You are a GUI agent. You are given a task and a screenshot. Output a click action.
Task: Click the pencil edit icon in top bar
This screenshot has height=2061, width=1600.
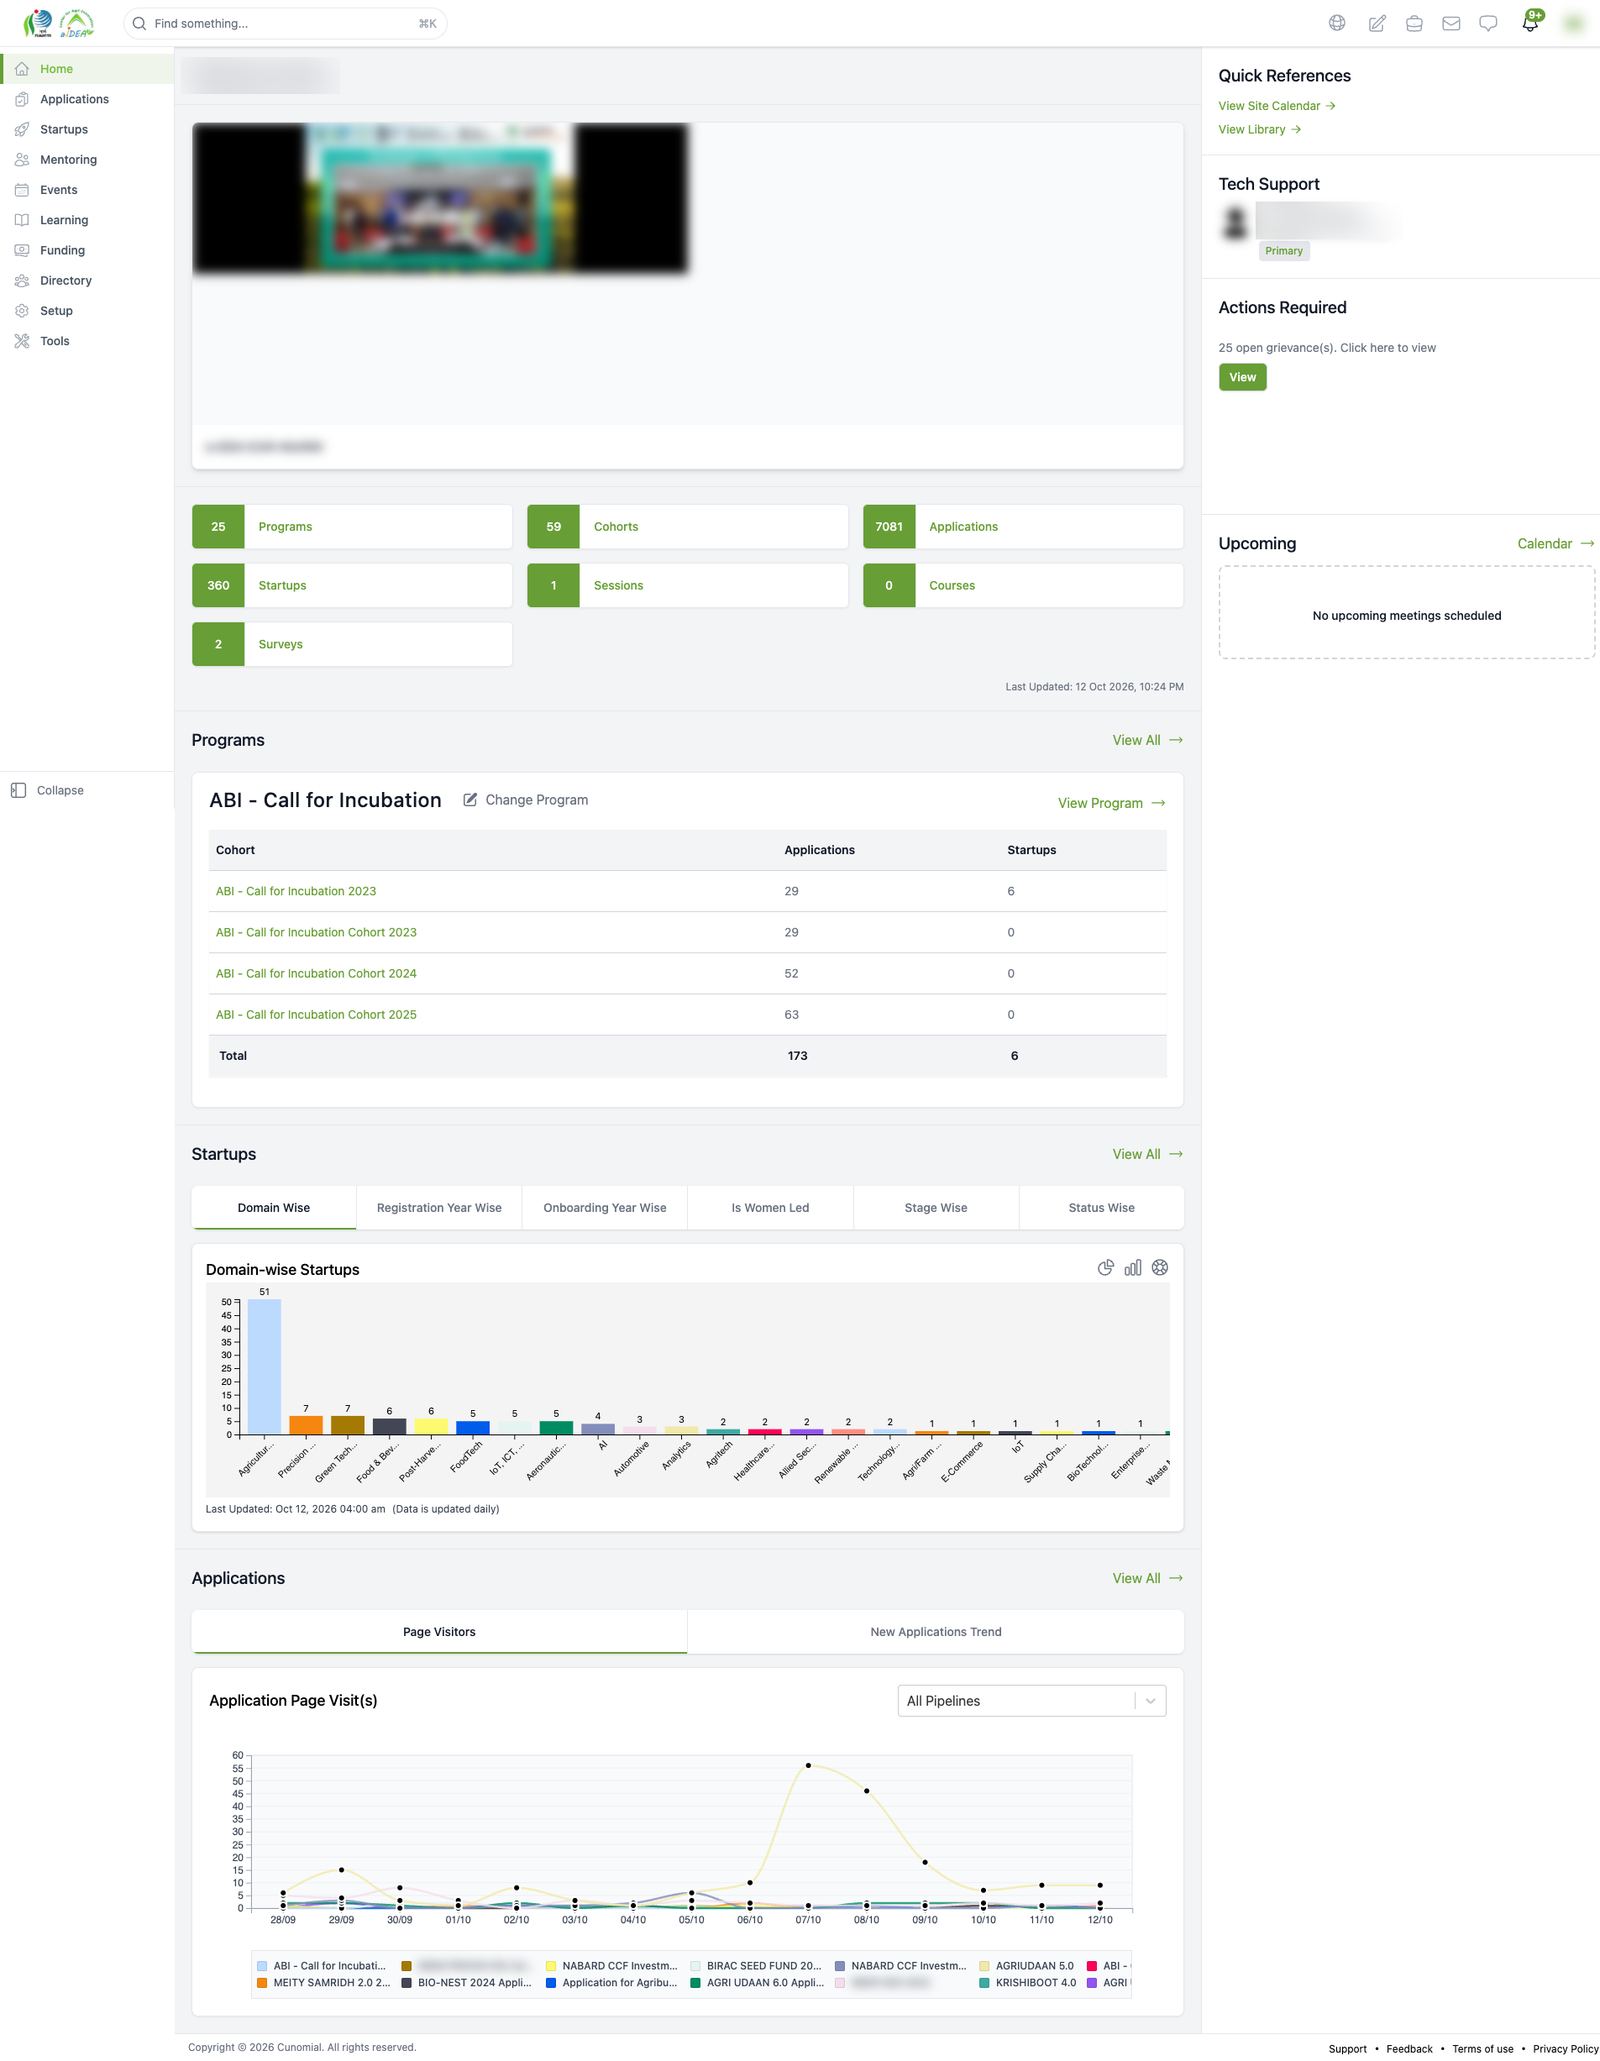(x=1377, y=23)
